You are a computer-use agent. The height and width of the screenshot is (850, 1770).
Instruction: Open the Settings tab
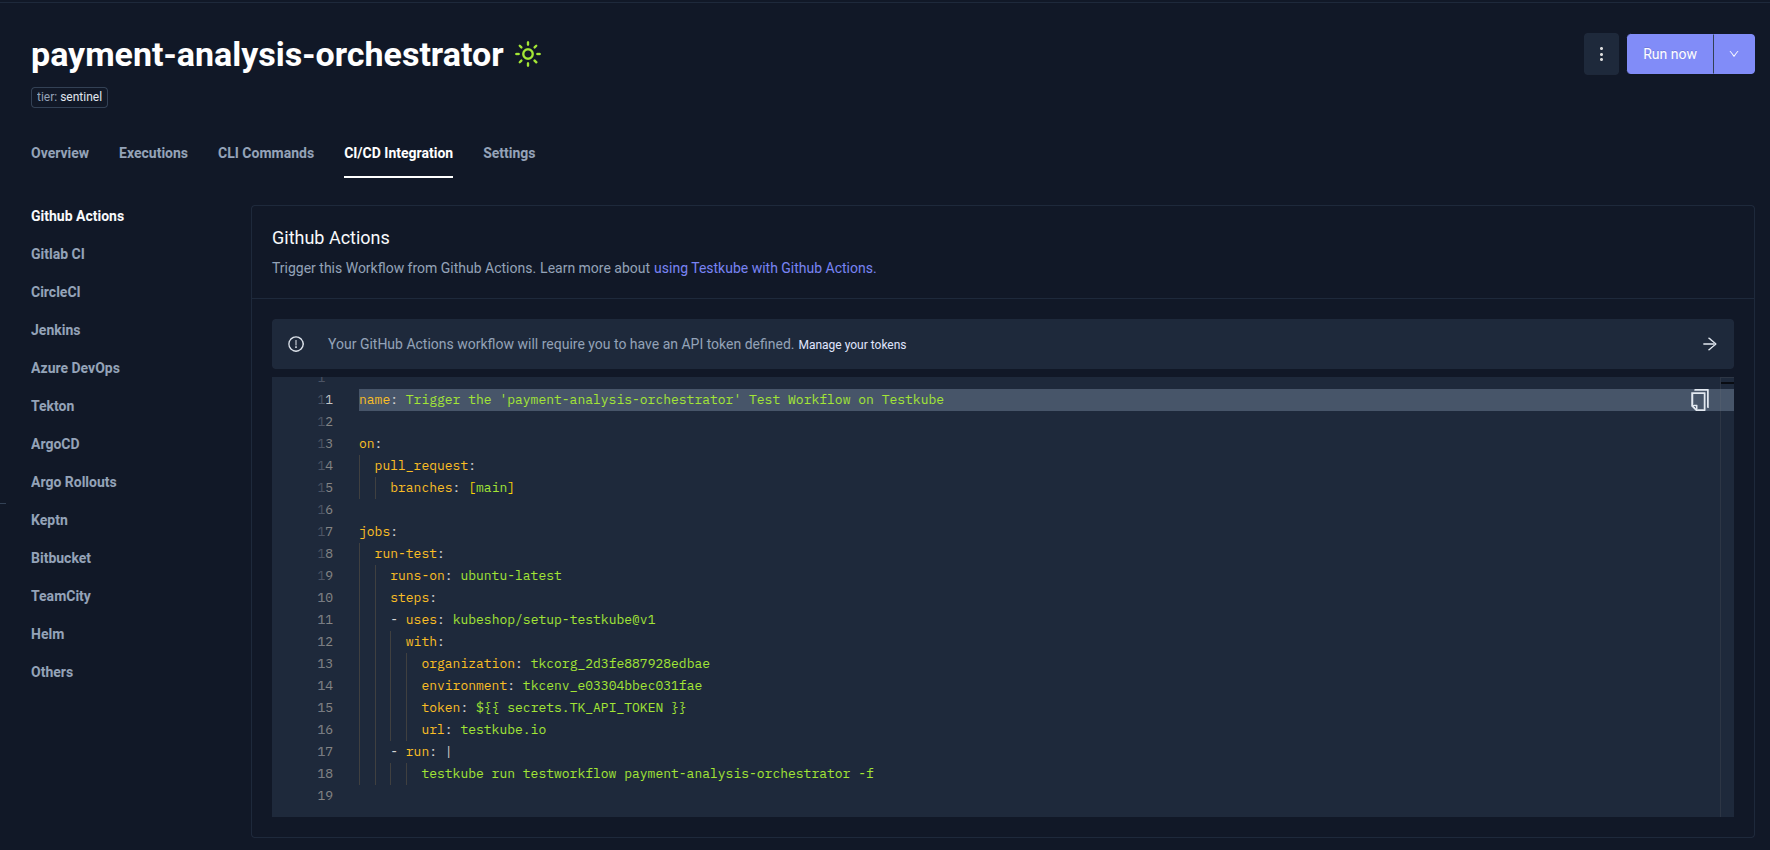click(x=509, y=153)
